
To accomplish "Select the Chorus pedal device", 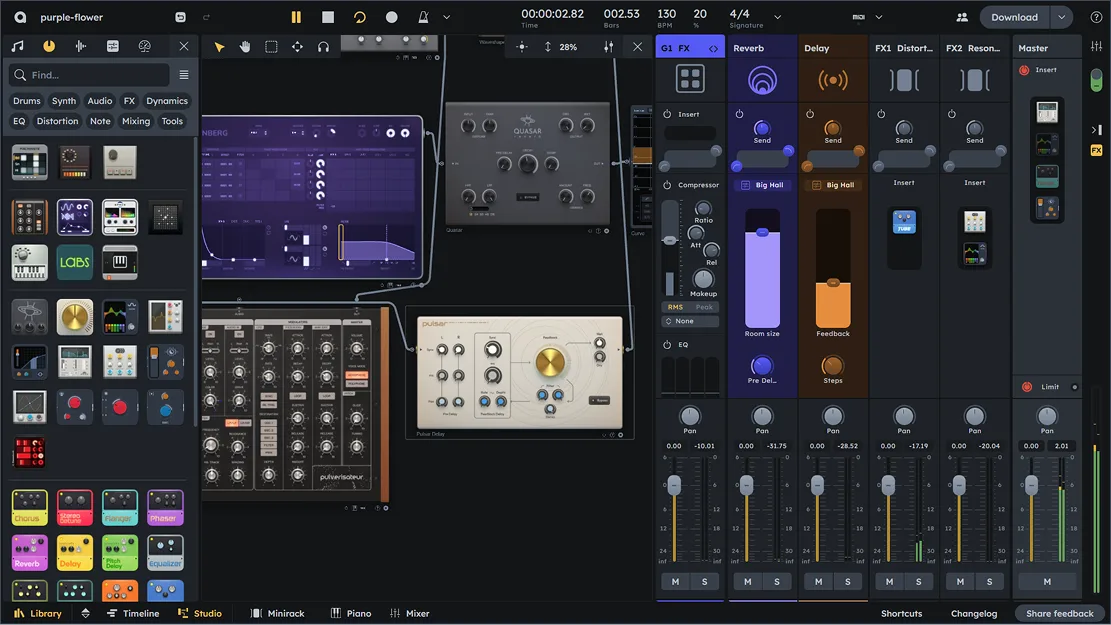I will [x=29, y=507].
